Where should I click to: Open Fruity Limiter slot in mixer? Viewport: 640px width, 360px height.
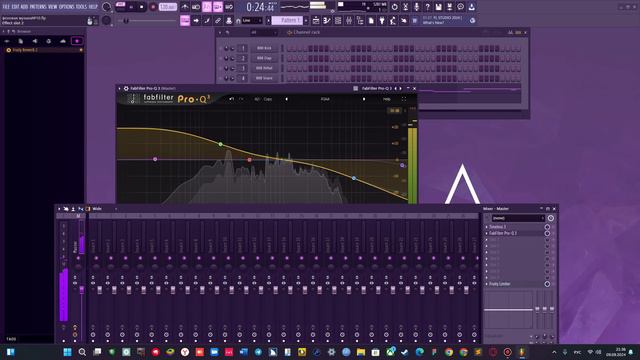[516, 284]
